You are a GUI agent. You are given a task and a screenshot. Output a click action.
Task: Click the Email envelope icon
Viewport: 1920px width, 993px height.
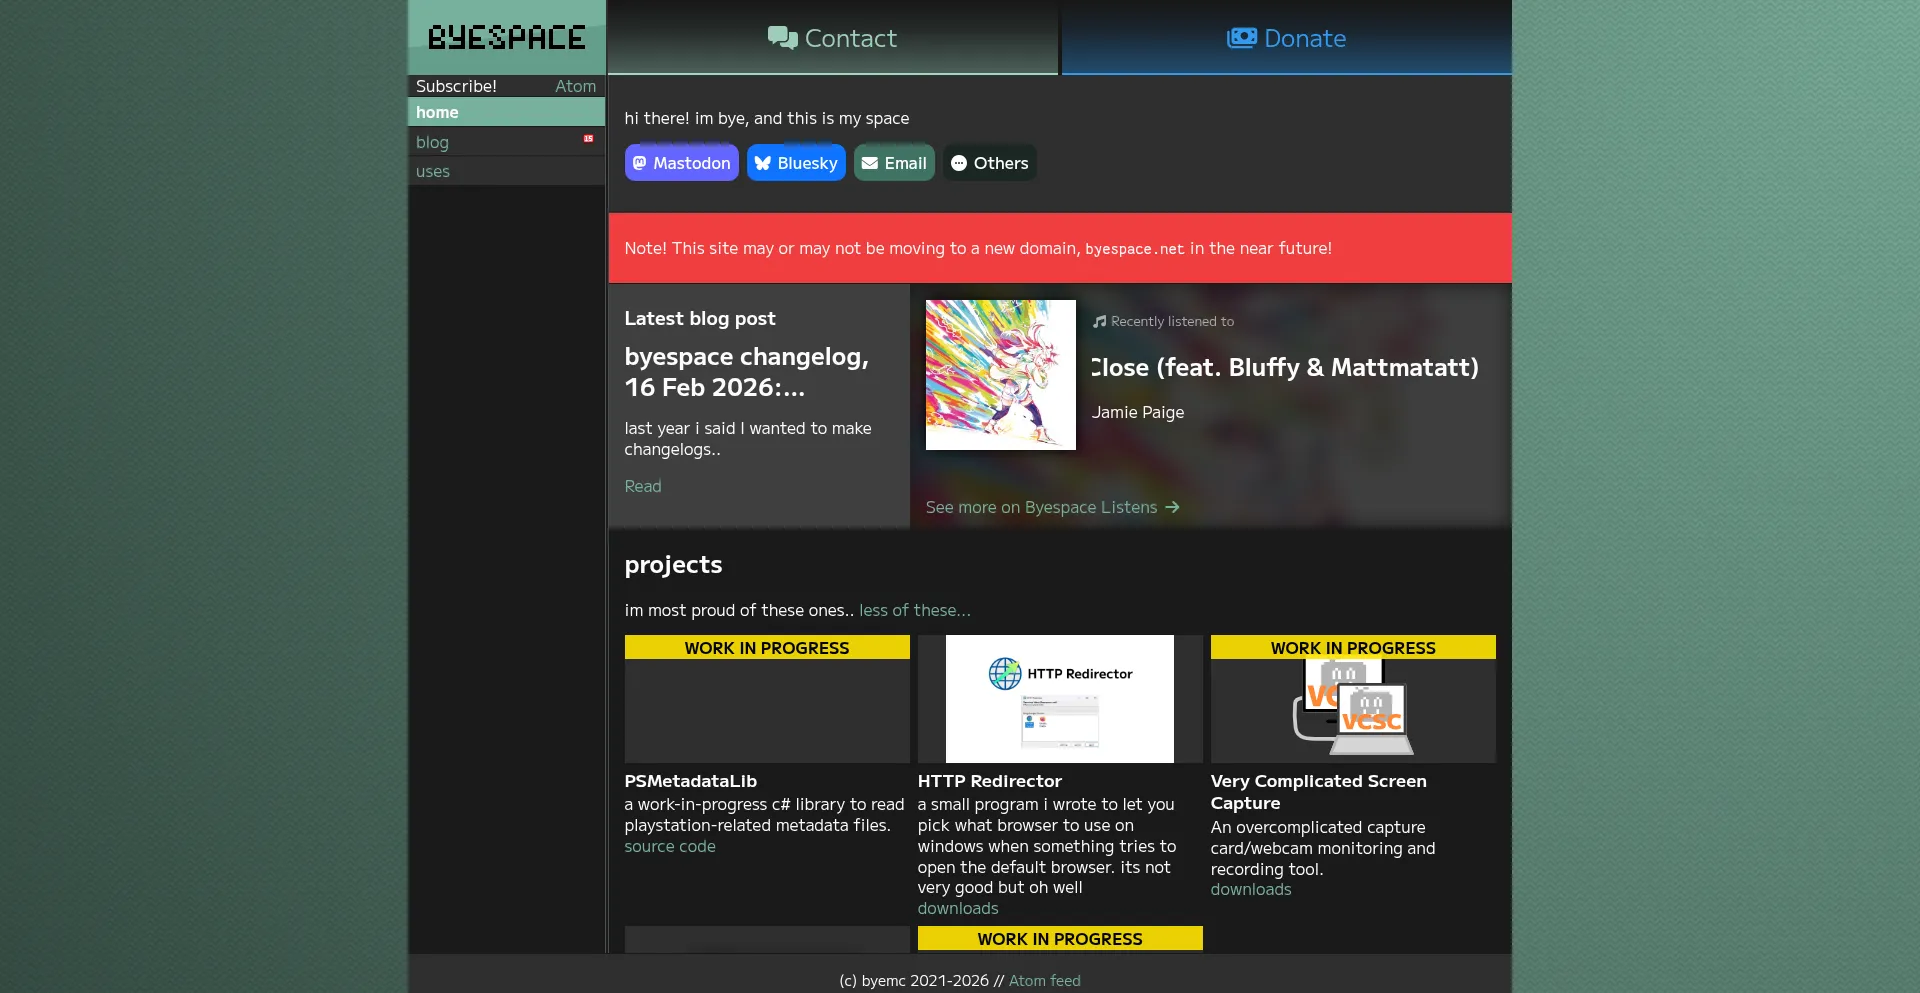870,163
